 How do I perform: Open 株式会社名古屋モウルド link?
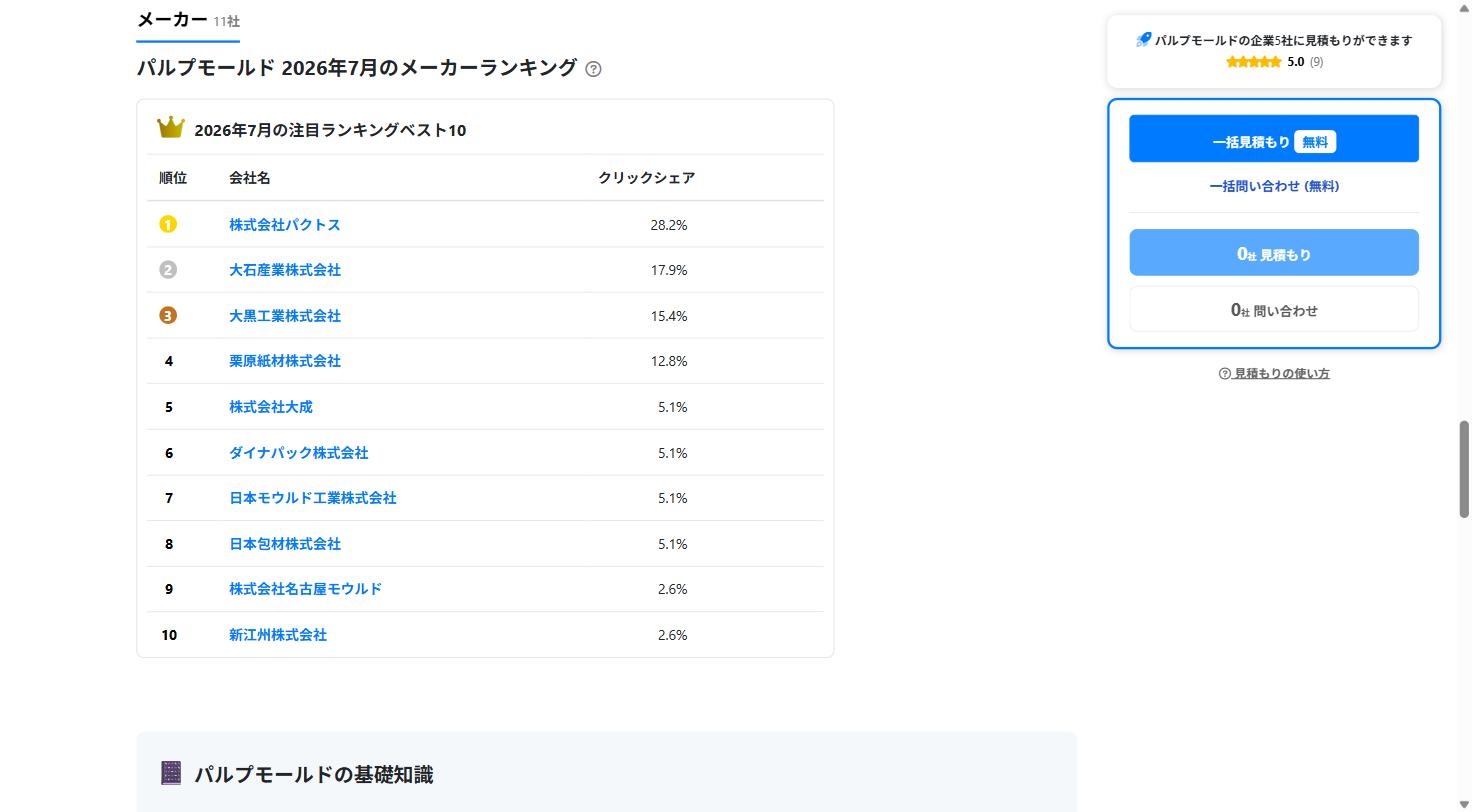coord(306,589)
